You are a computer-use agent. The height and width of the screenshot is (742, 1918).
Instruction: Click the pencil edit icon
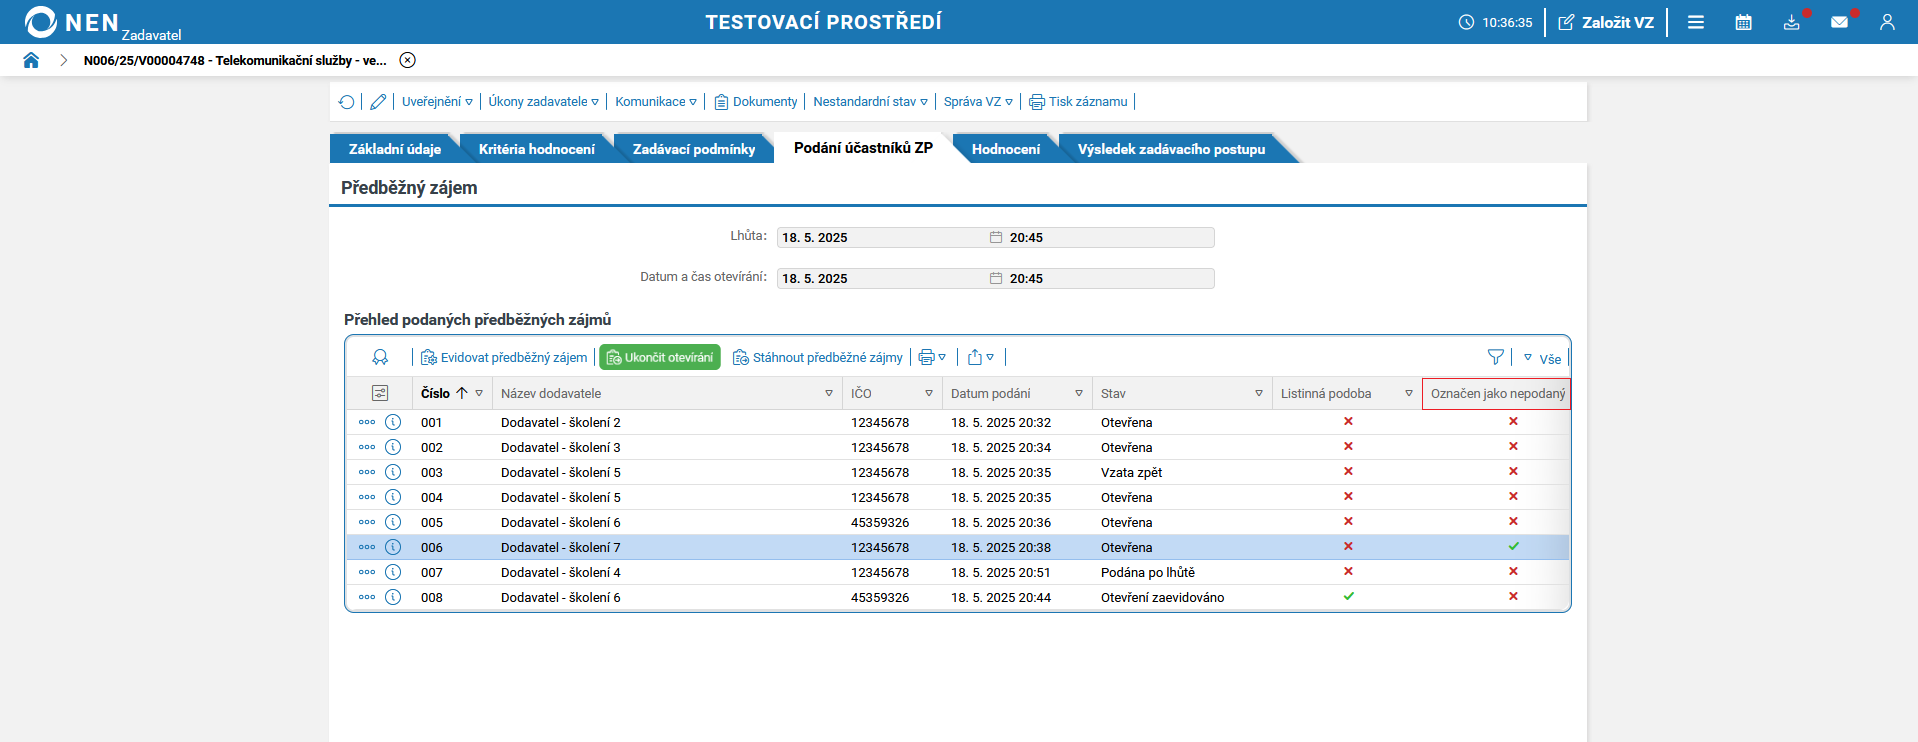tap(378, 102)
